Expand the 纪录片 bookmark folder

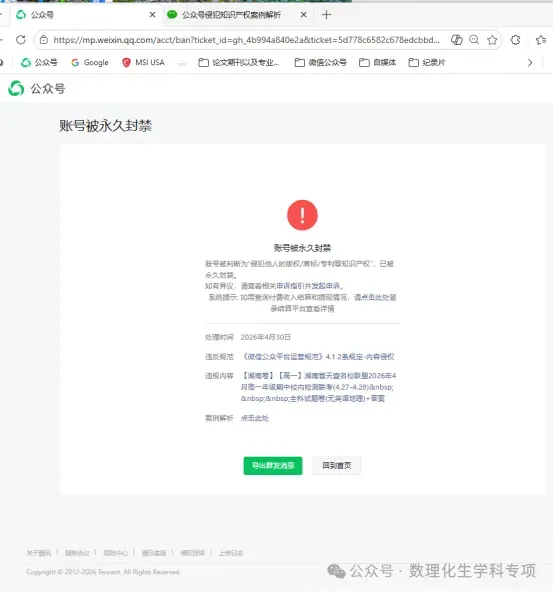427,62
